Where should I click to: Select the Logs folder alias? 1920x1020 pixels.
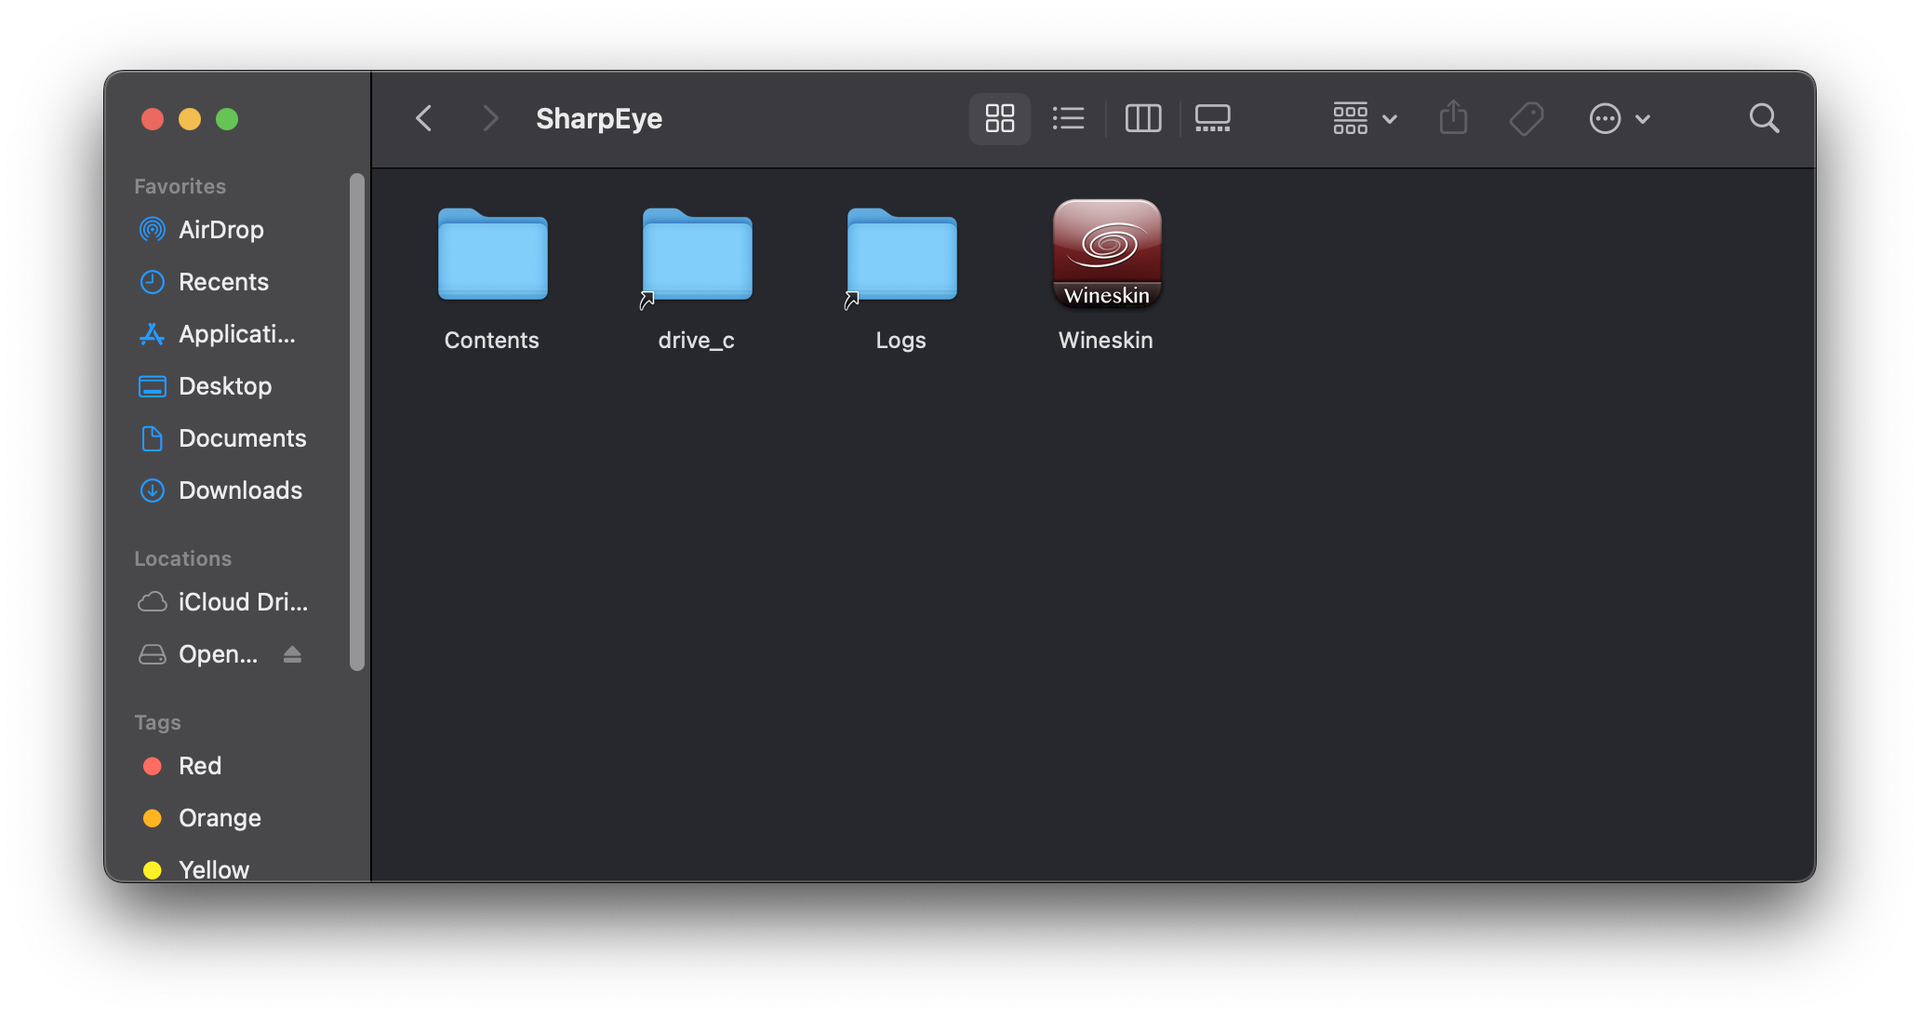901,255
